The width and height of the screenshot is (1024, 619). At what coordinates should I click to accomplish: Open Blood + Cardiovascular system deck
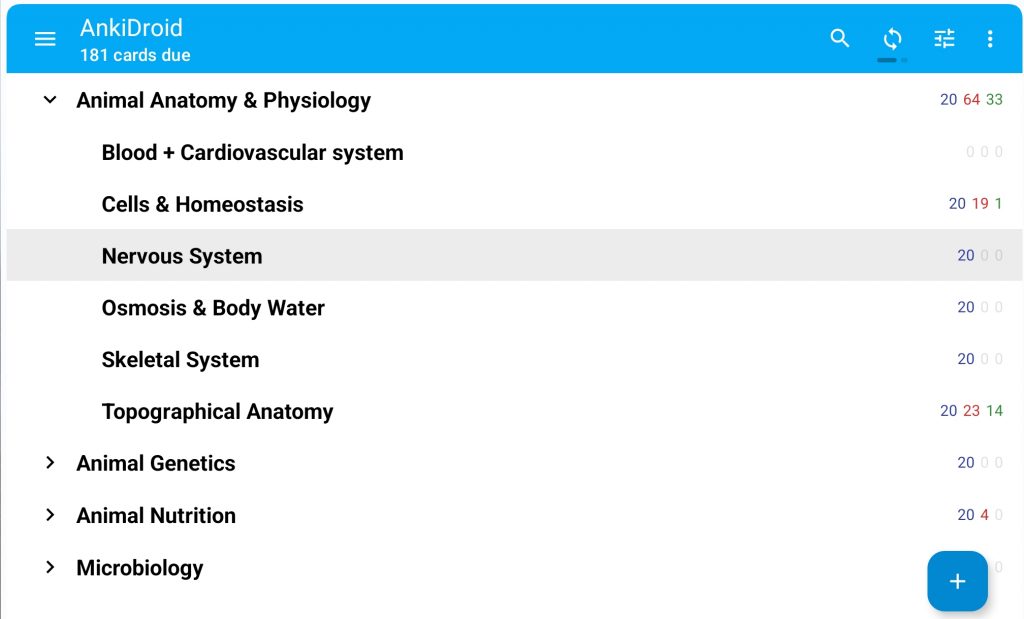coord(252,153)
